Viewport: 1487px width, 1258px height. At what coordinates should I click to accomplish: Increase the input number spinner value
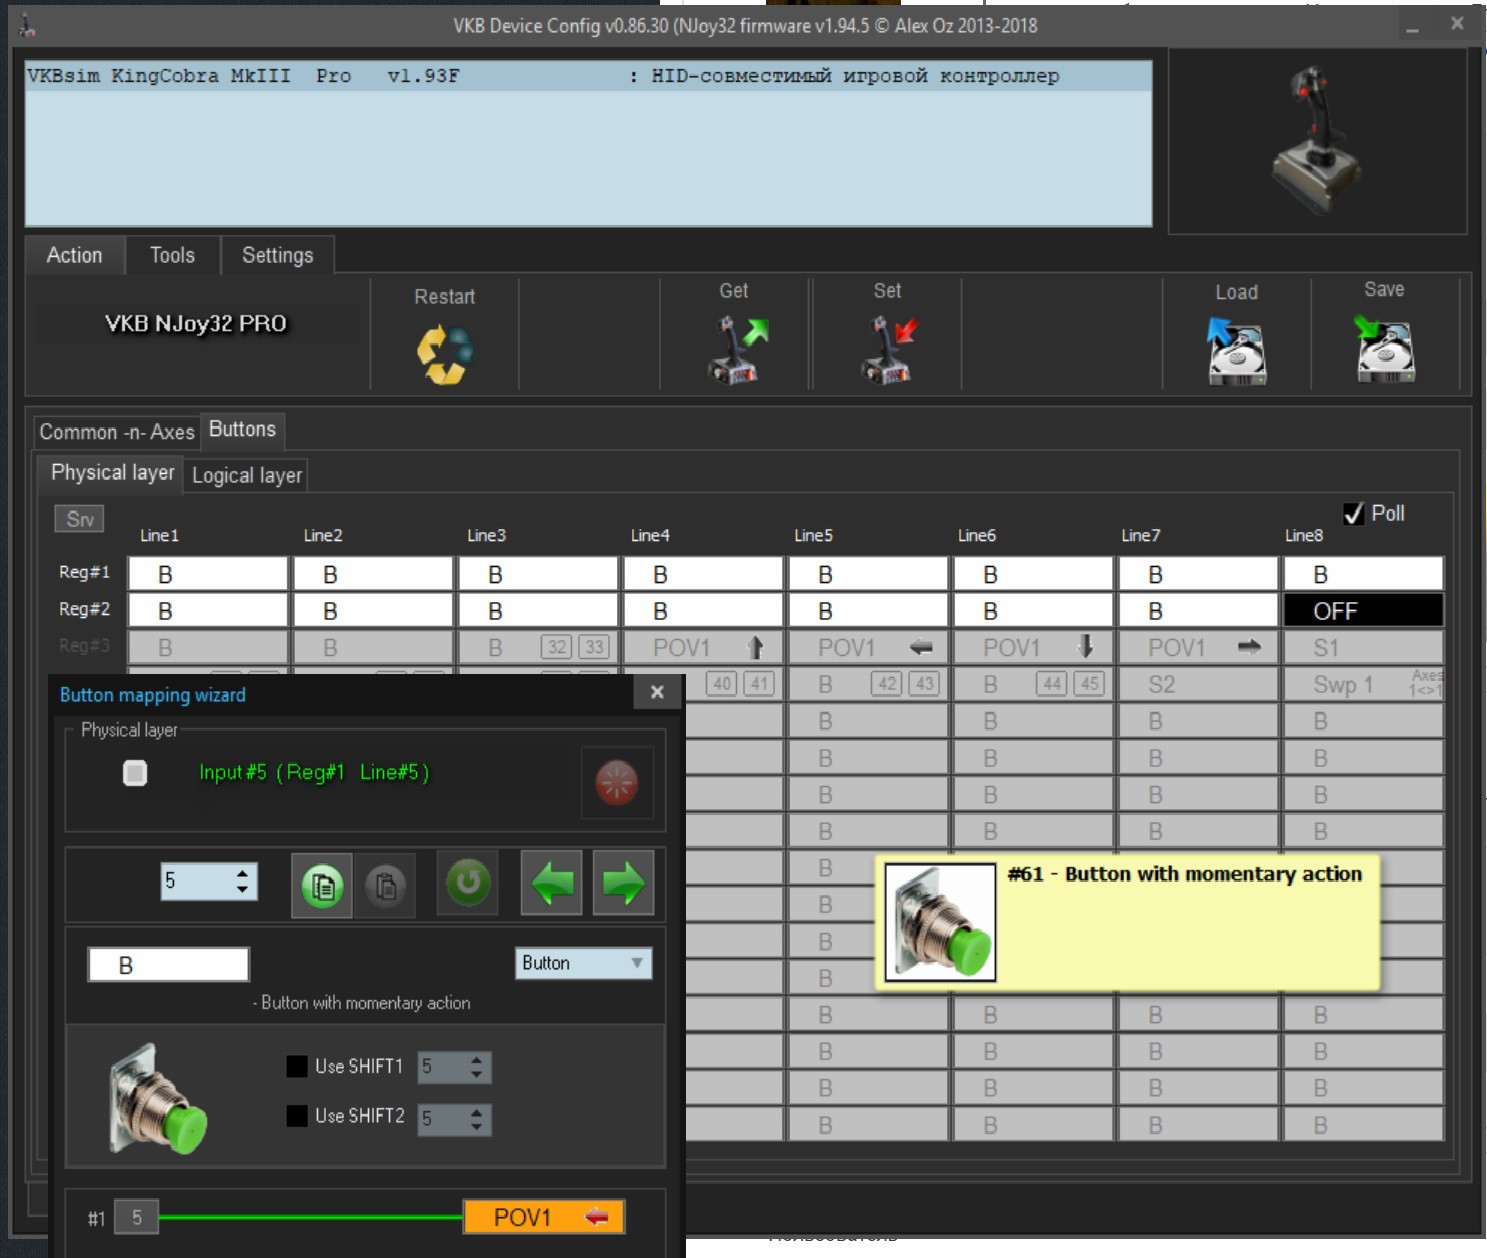pyautogui.click(x=242, y=874)
